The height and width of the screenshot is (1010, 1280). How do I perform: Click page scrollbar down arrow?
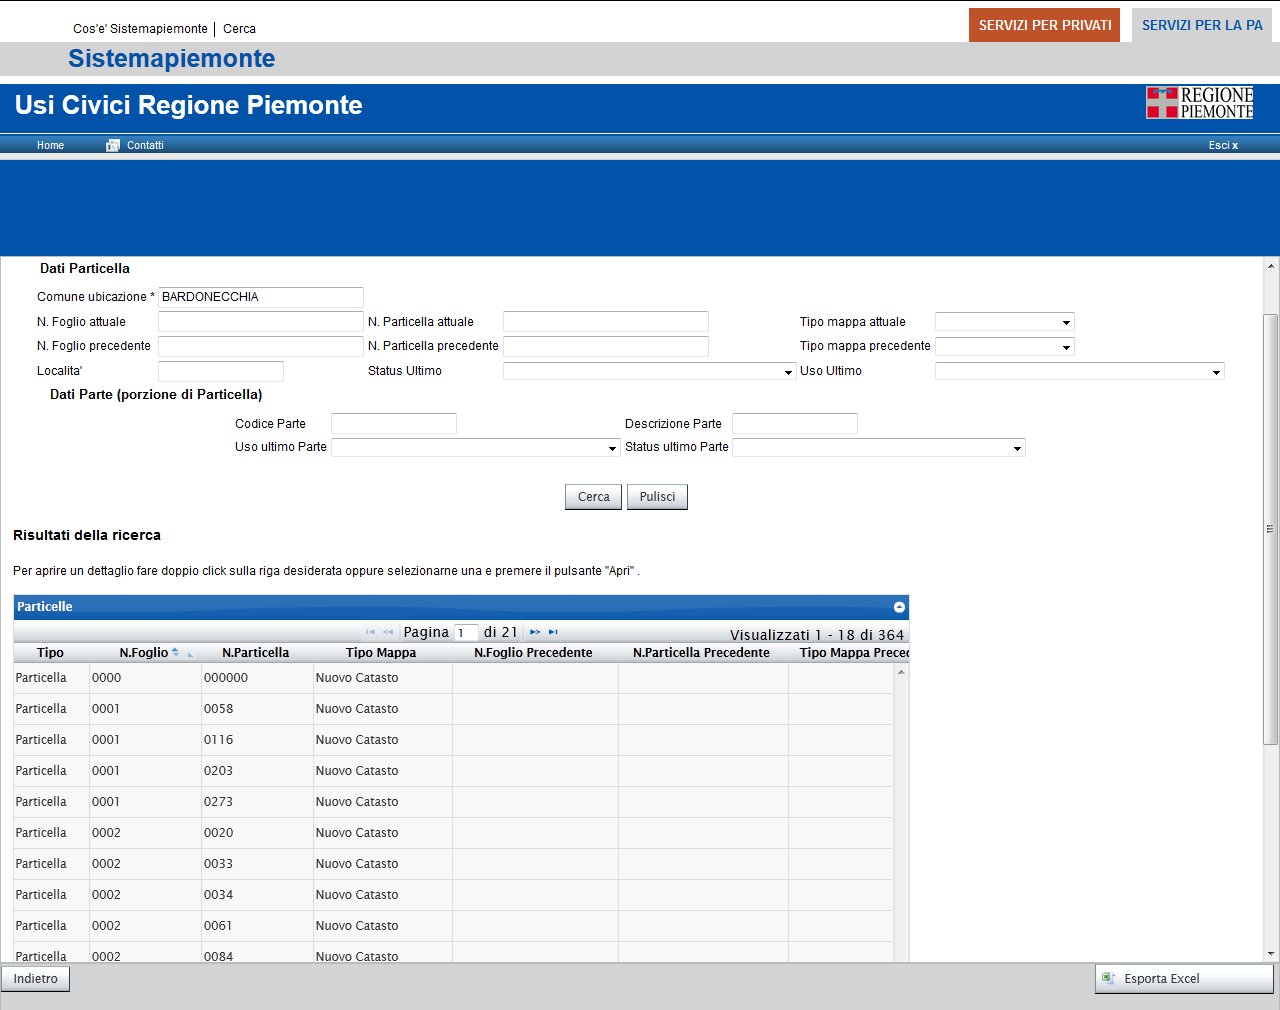(1271, 954)
